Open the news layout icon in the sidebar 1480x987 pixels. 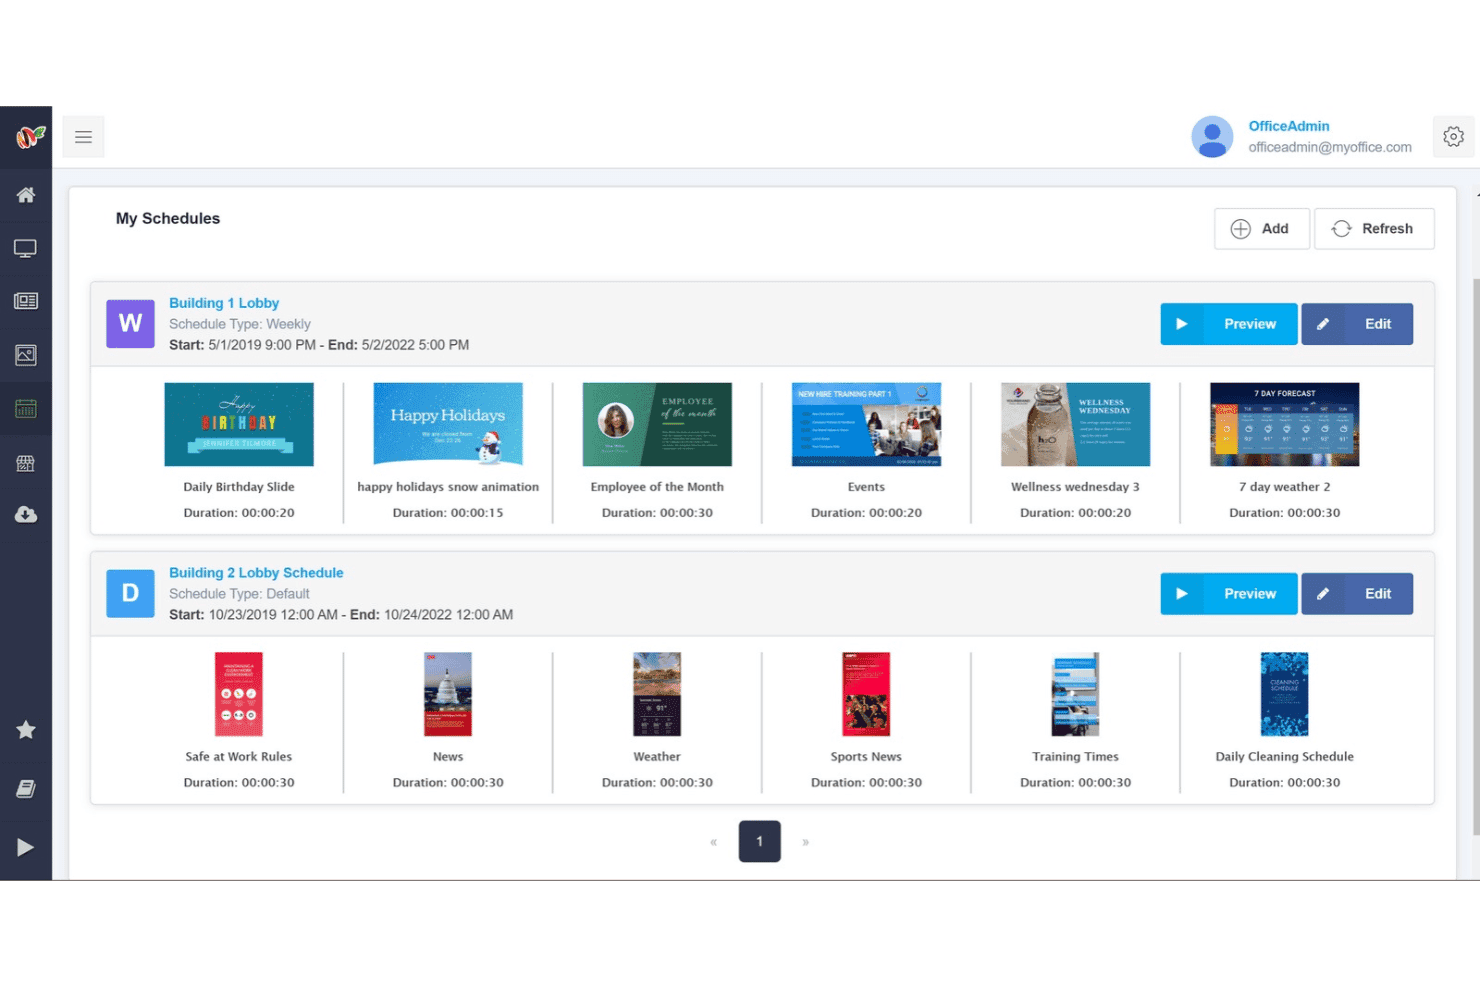click(x=26, y=301)
